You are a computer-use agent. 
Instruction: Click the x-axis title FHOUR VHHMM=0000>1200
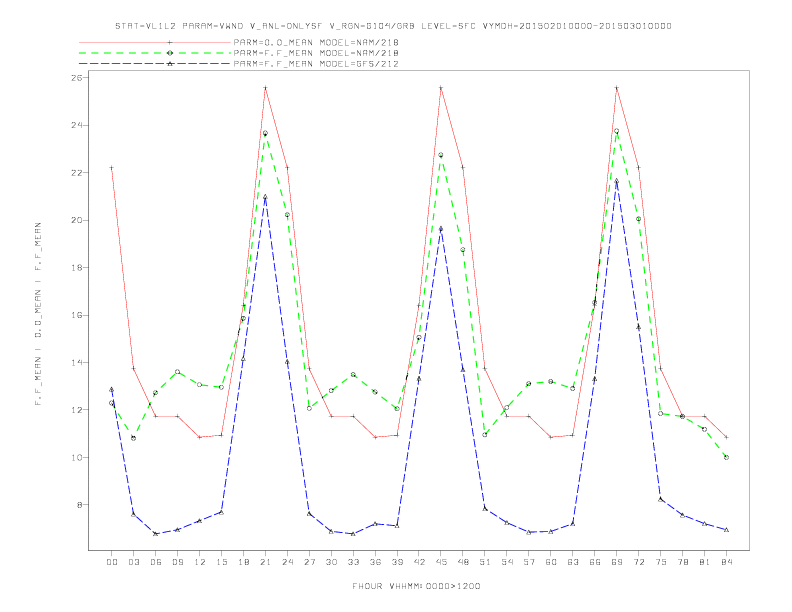416,586
